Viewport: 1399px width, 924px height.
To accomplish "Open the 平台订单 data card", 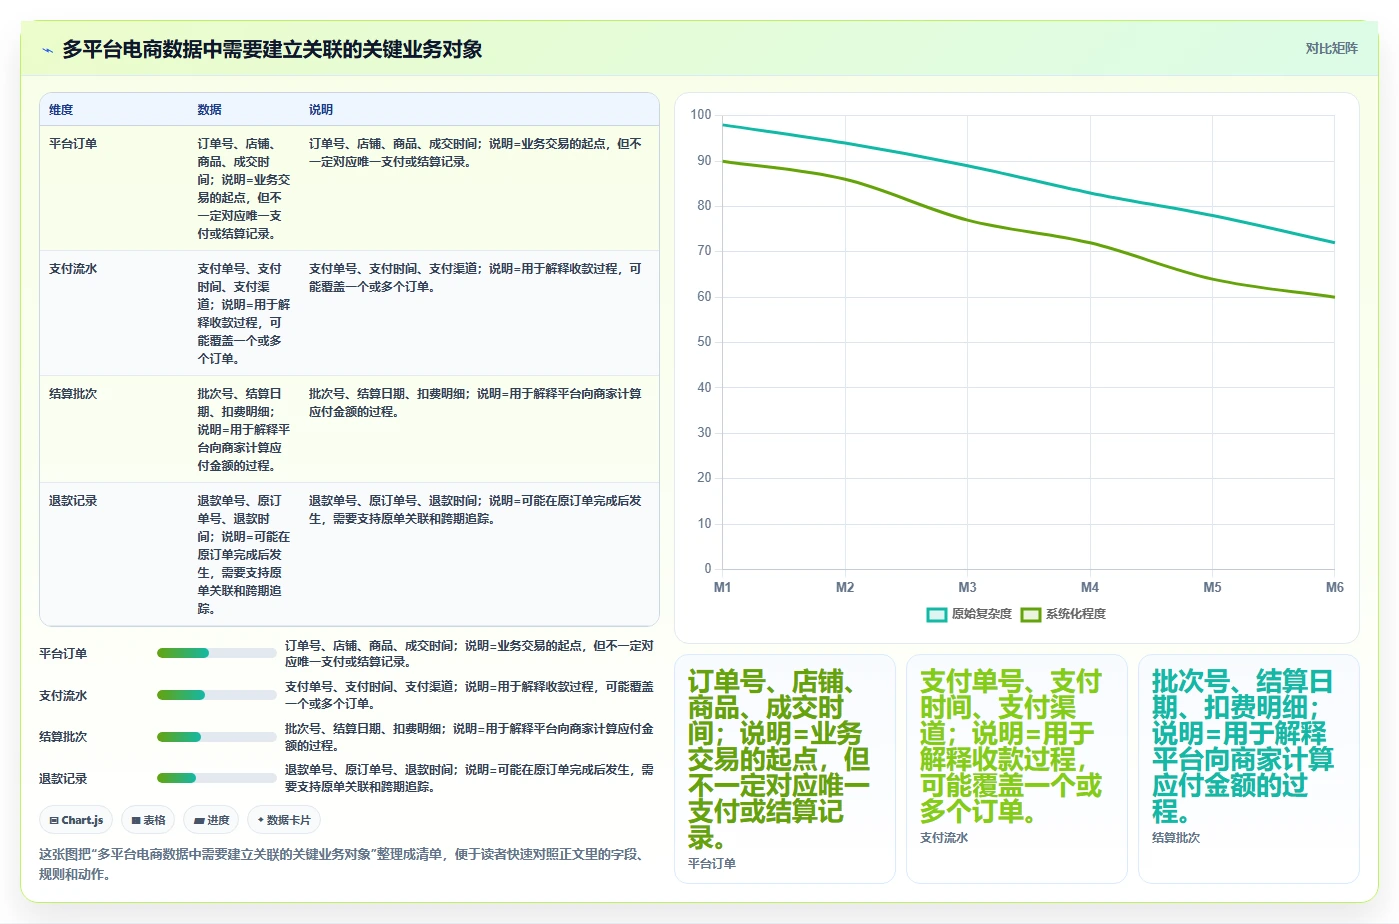I will [x=785, y=769].
